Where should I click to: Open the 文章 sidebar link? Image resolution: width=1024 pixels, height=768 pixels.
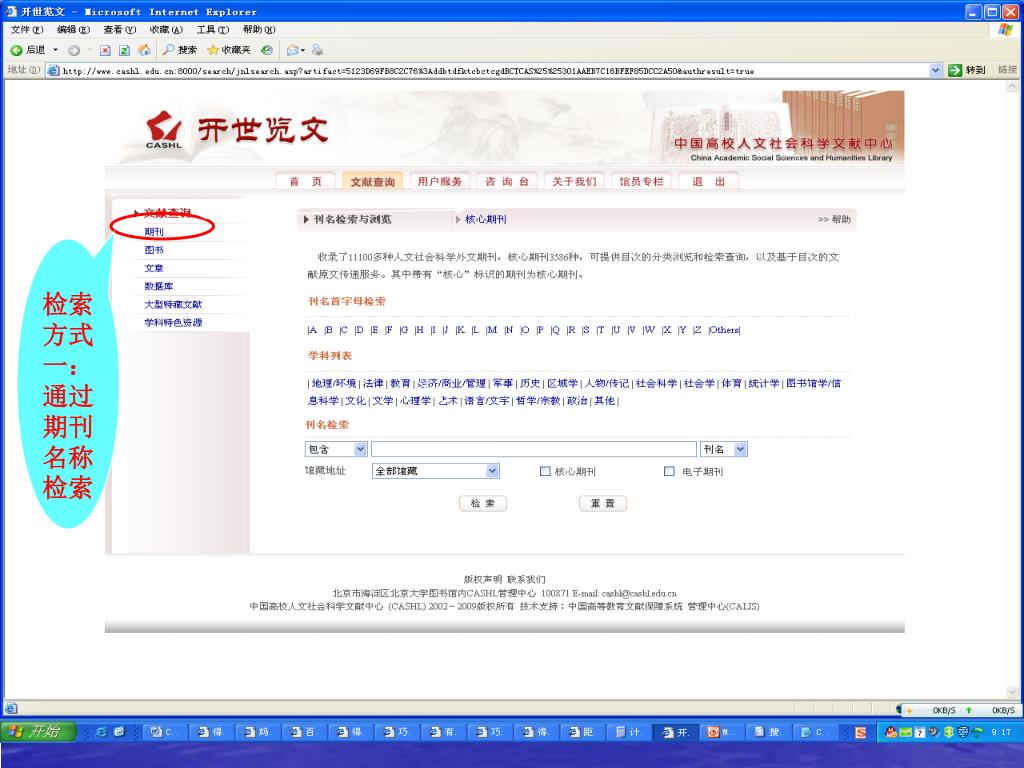pyautogui.click(x=154, y=268)
